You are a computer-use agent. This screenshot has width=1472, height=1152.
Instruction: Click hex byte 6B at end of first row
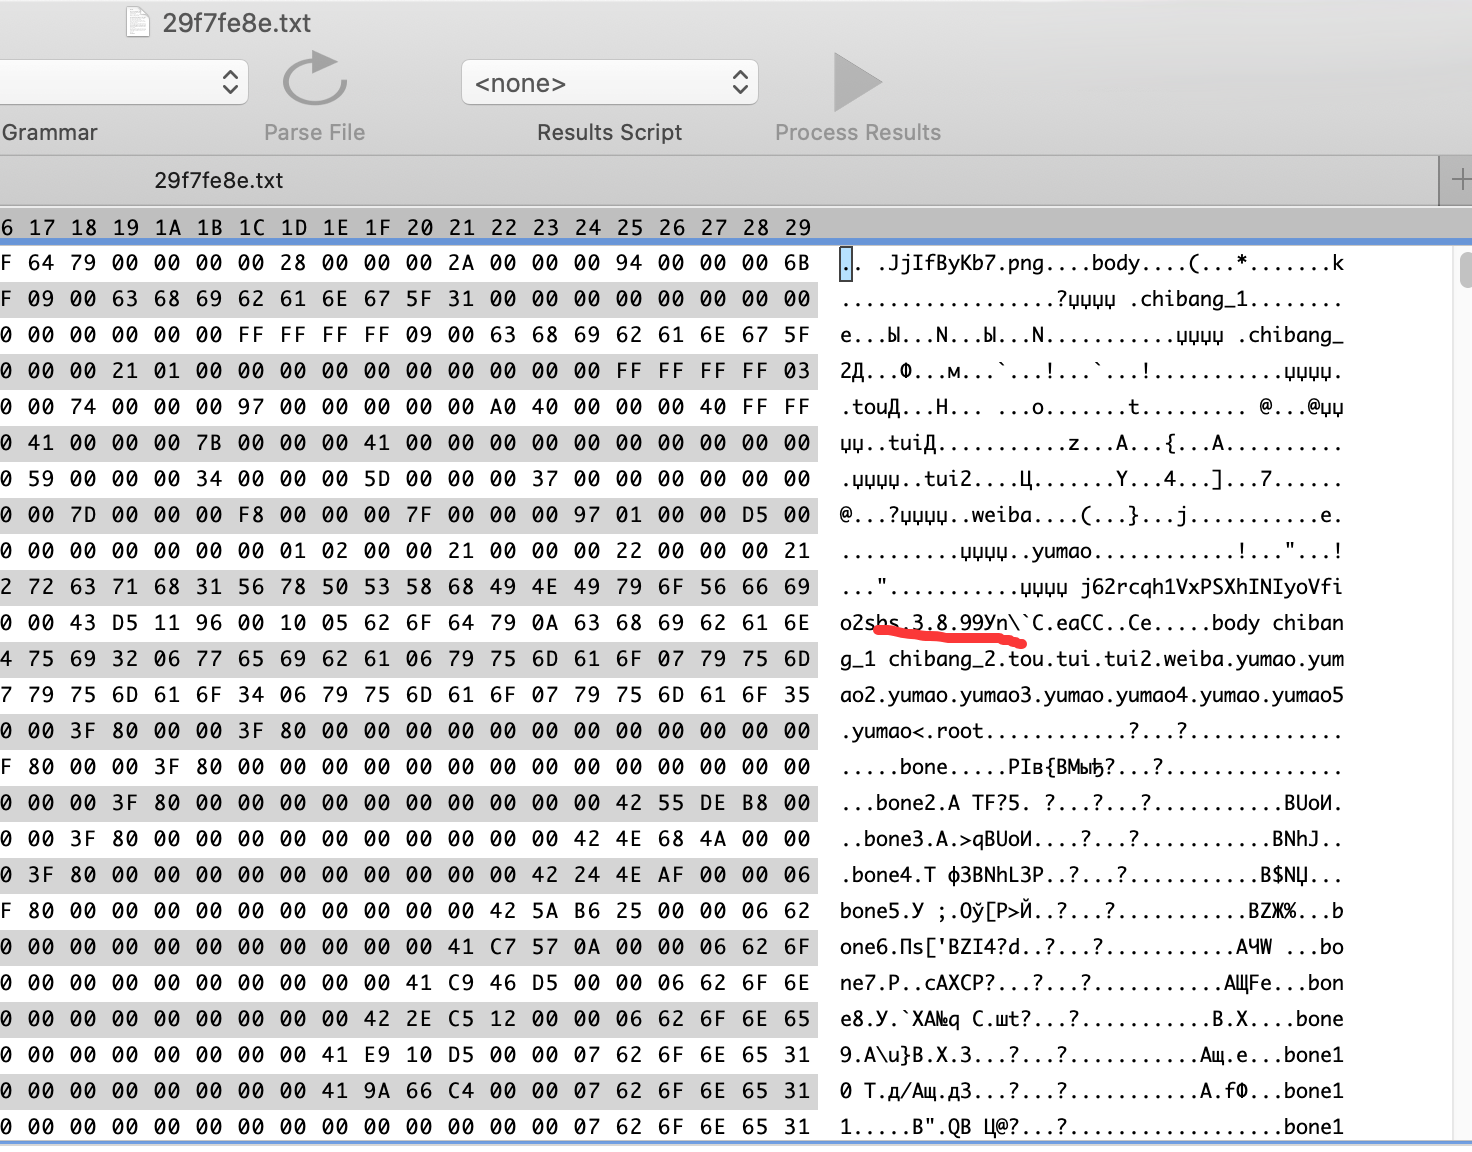pos(798,263)
